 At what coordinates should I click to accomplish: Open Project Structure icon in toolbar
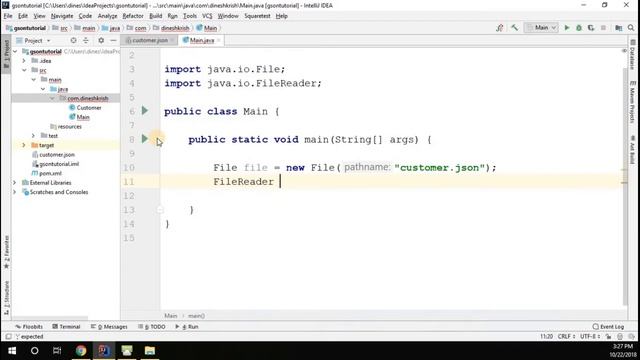point(619,28)
